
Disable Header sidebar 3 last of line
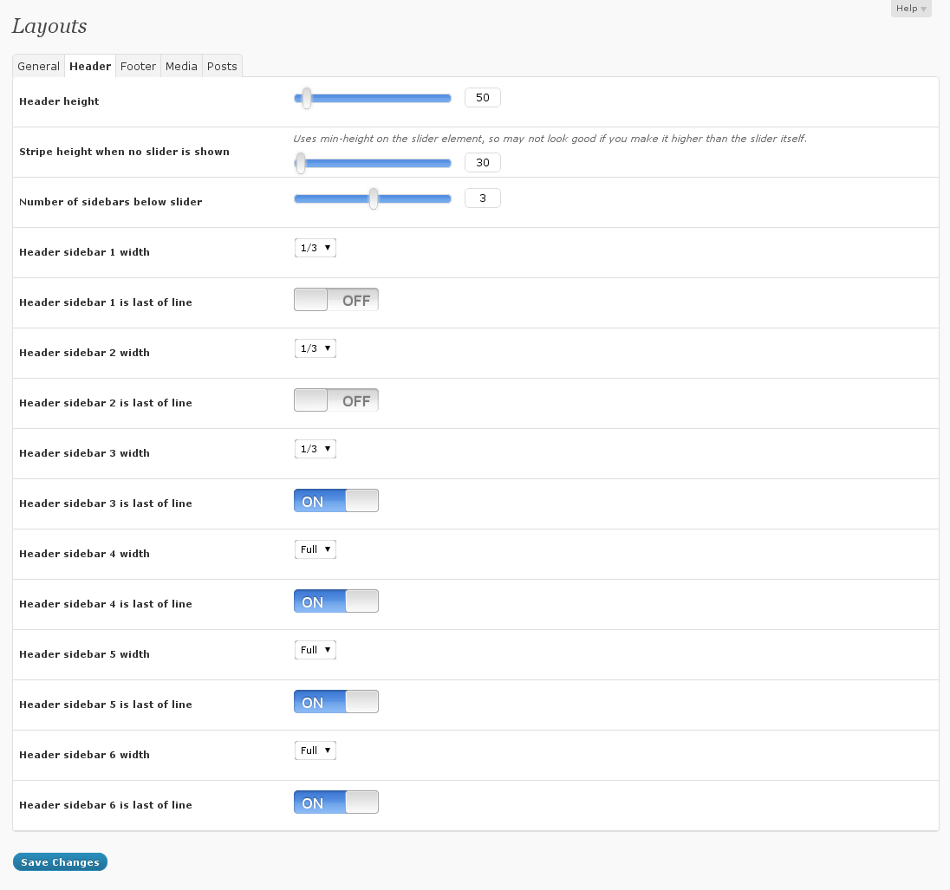pos(336,501)
